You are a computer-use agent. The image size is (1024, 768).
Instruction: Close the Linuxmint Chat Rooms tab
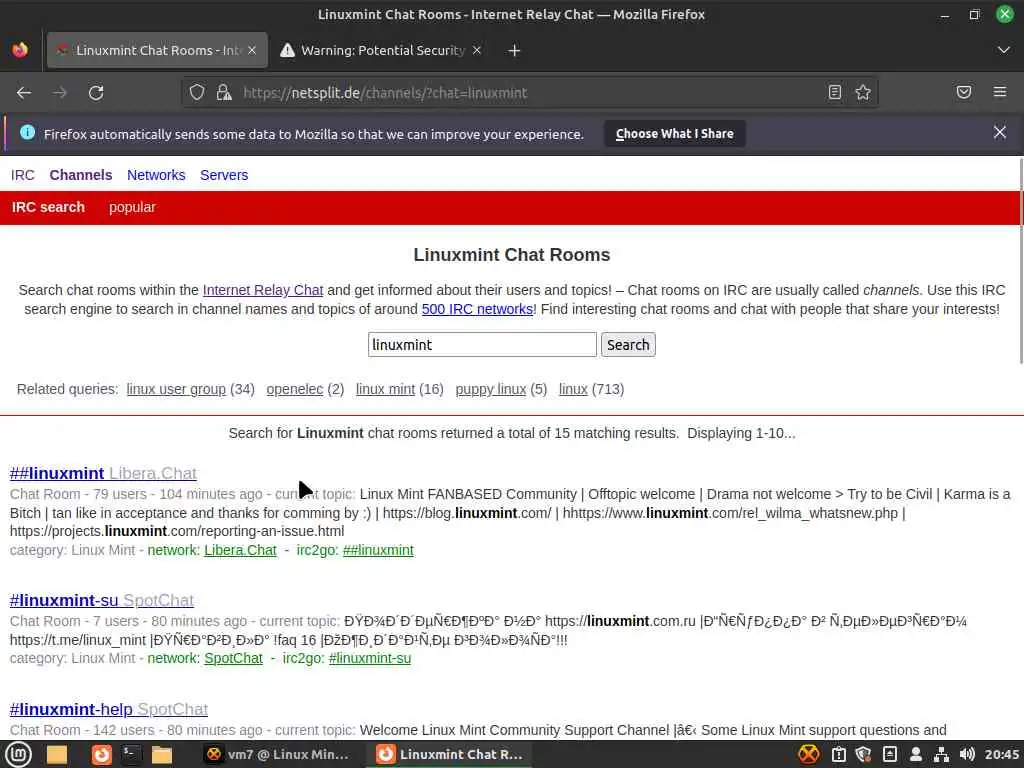(252, 50)
